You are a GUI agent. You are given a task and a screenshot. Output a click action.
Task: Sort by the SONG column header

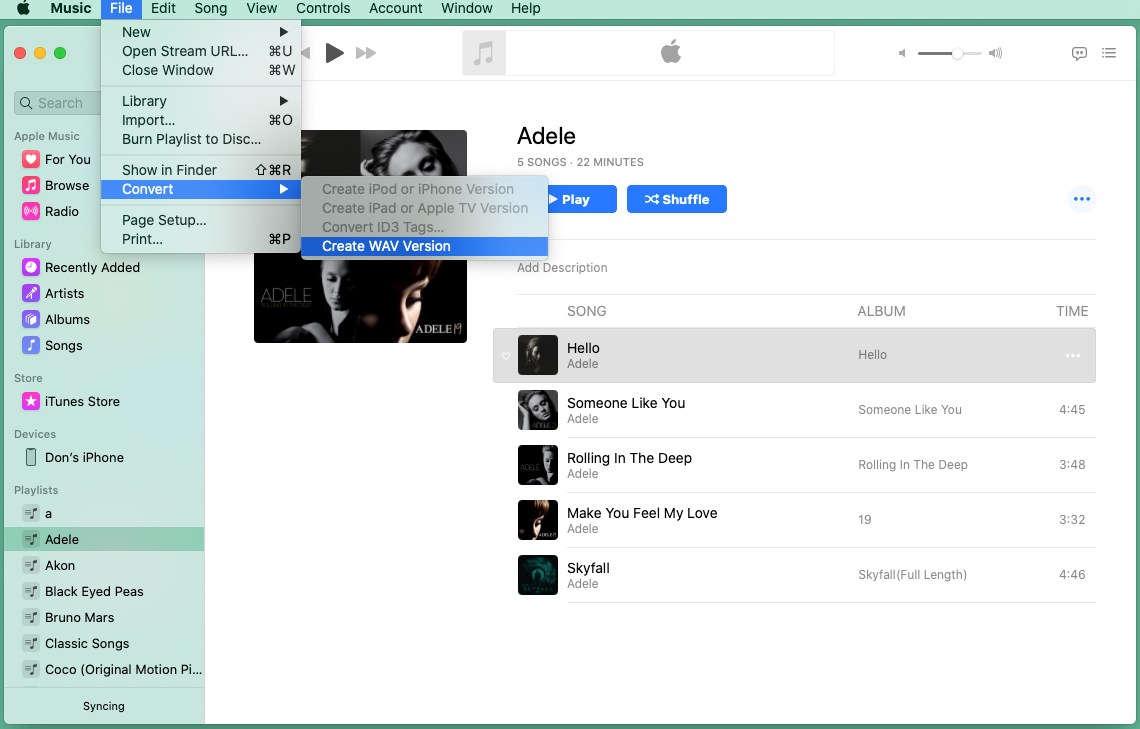coord(587,311)
